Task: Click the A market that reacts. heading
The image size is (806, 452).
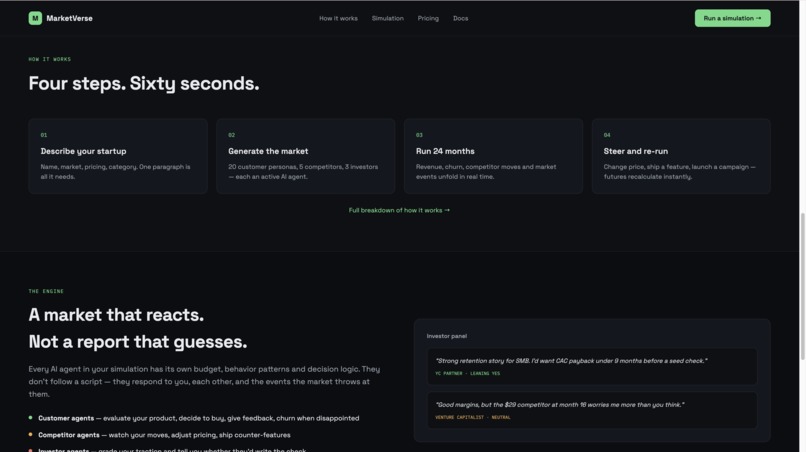Action: click(x=116, y=315)
